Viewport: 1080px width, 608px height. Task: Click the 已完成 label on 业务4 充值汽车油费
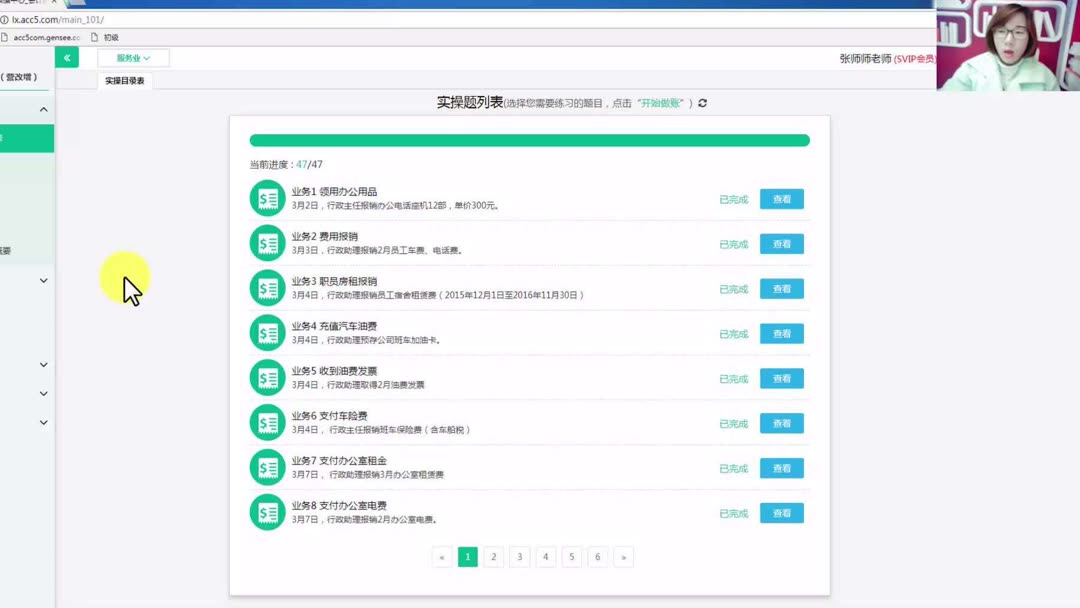pos(732,334)
